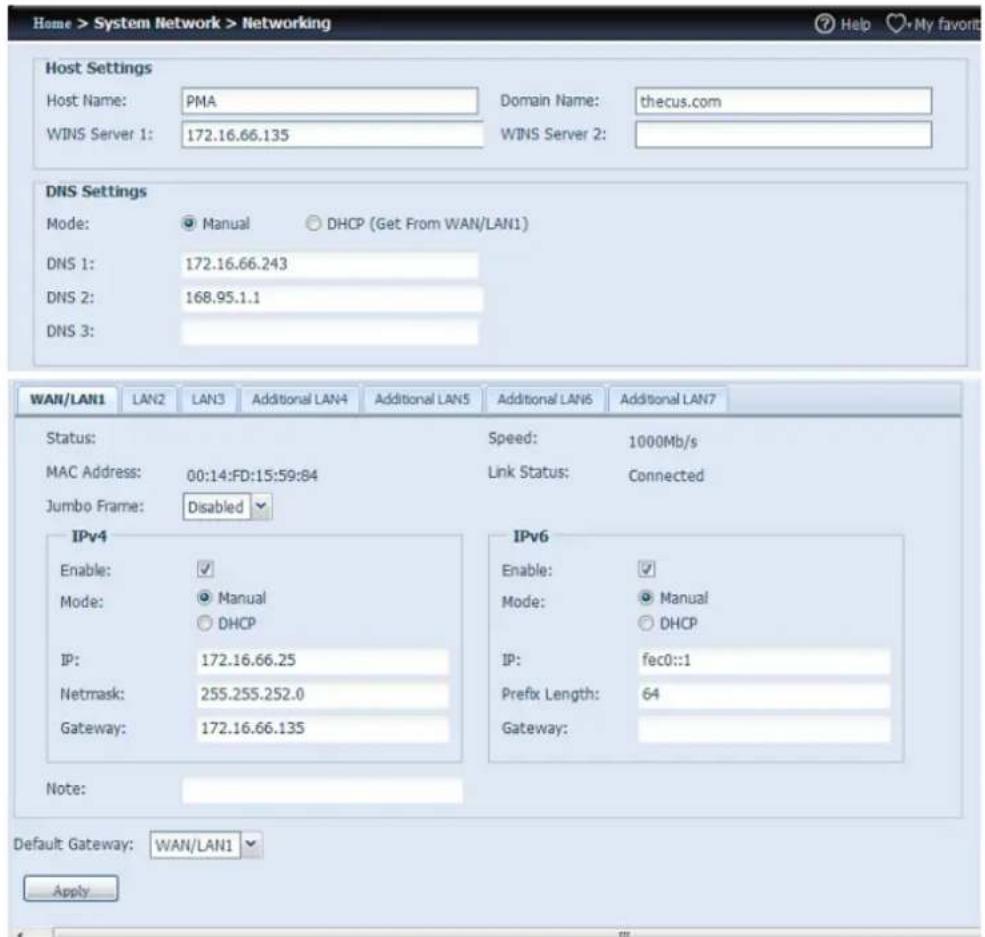Select IPv4 DHCP mode
Image resolution: width=985 pixels, height=937 pixels.
pos(205,624)
